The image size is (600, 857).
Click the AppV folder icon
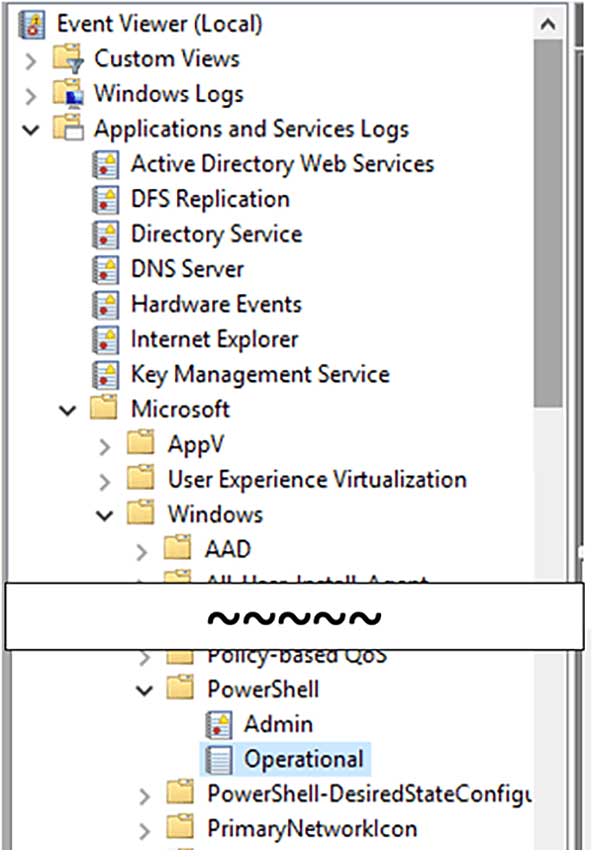coord(140,443)
